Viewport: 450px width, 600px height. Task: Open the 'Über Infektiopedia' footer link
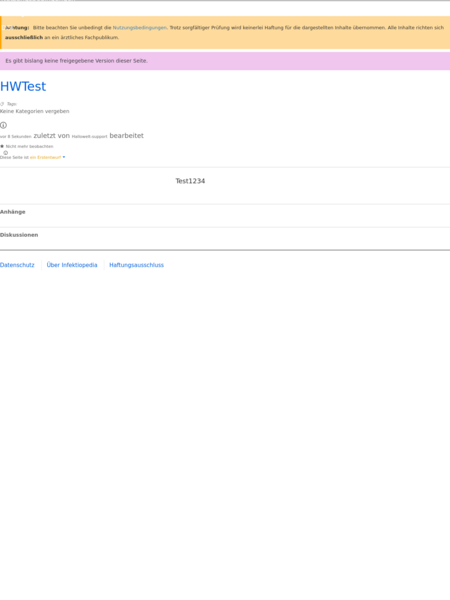click(x=72, y=265)
